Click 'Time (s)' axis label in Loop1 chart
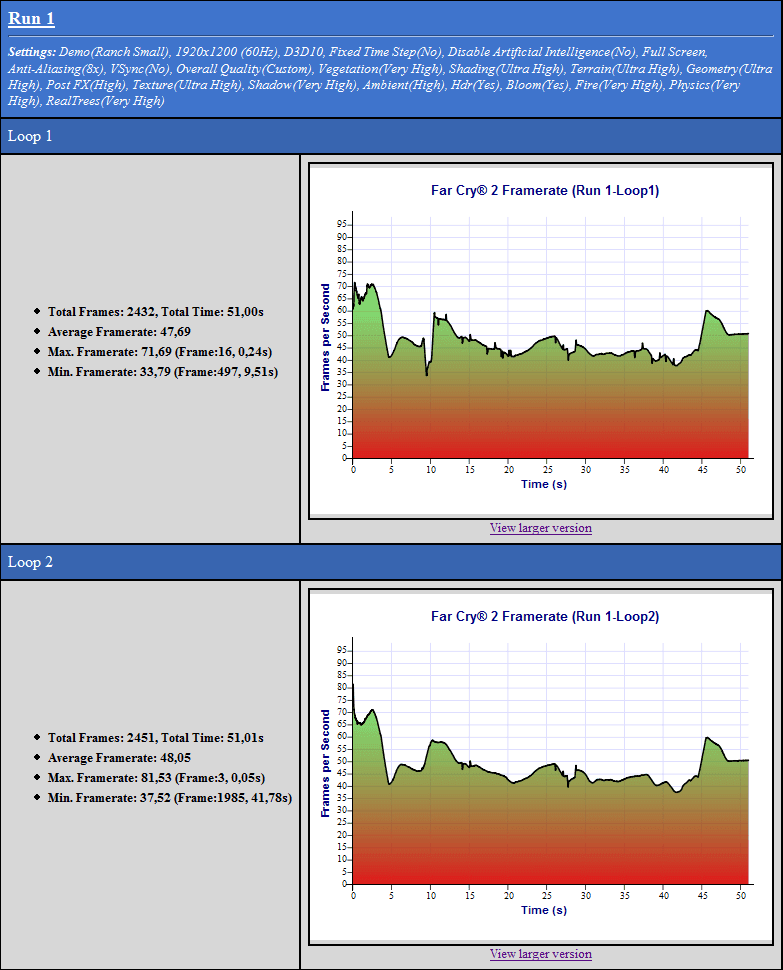The height and width of the screenshot is (970, 783). [544, 484]
